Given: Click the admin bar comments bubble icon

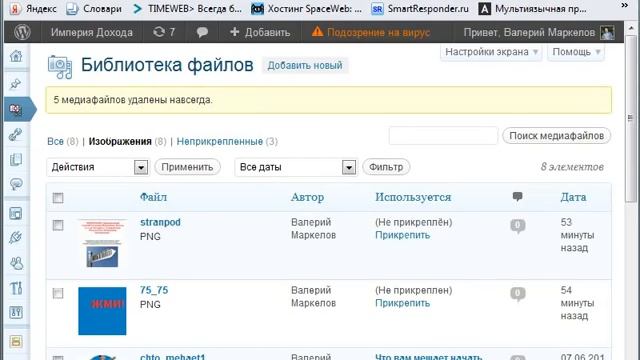Looking at the screenshot, I should (202, 32).
